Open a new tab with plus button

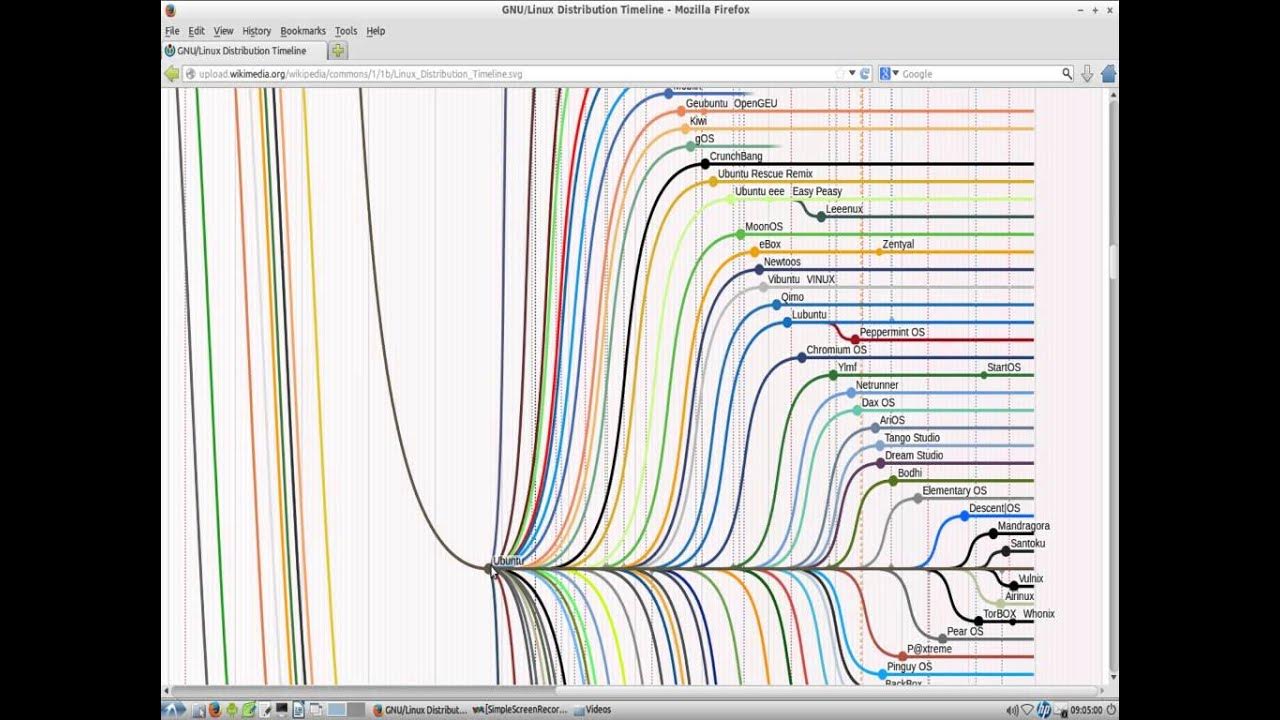pos(338,51)
